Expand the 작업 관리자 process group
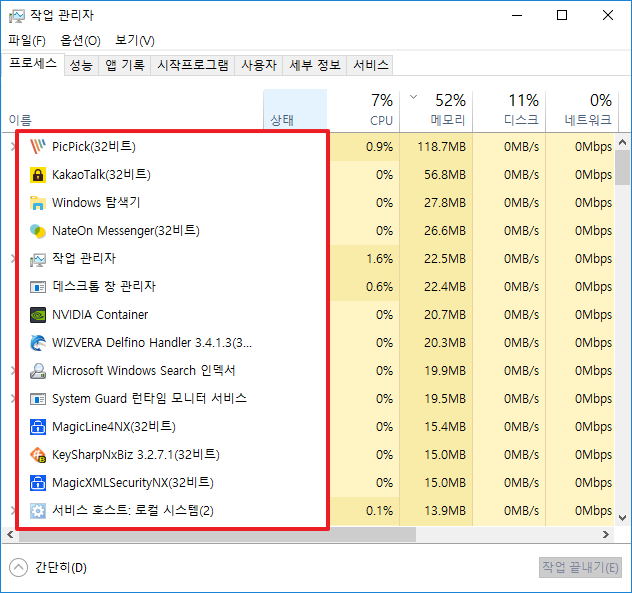This screenshot has width=632, height=593. [13, 258]
